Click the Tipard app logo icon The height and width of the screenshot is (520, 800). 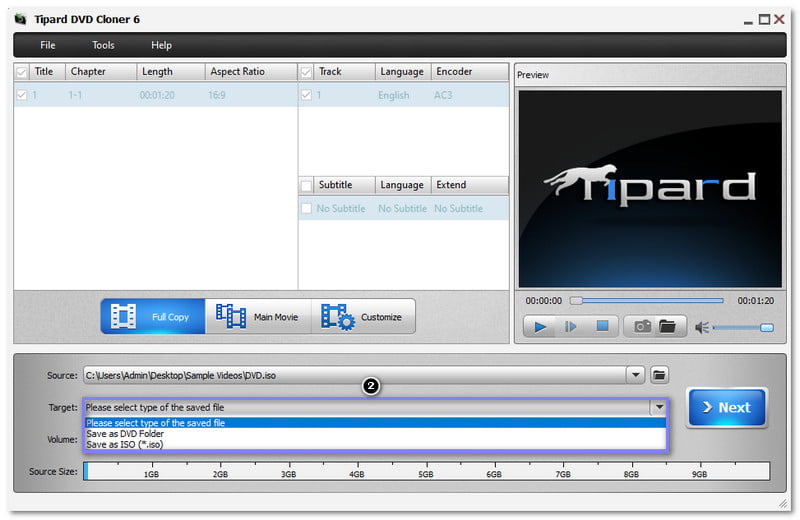20,19
